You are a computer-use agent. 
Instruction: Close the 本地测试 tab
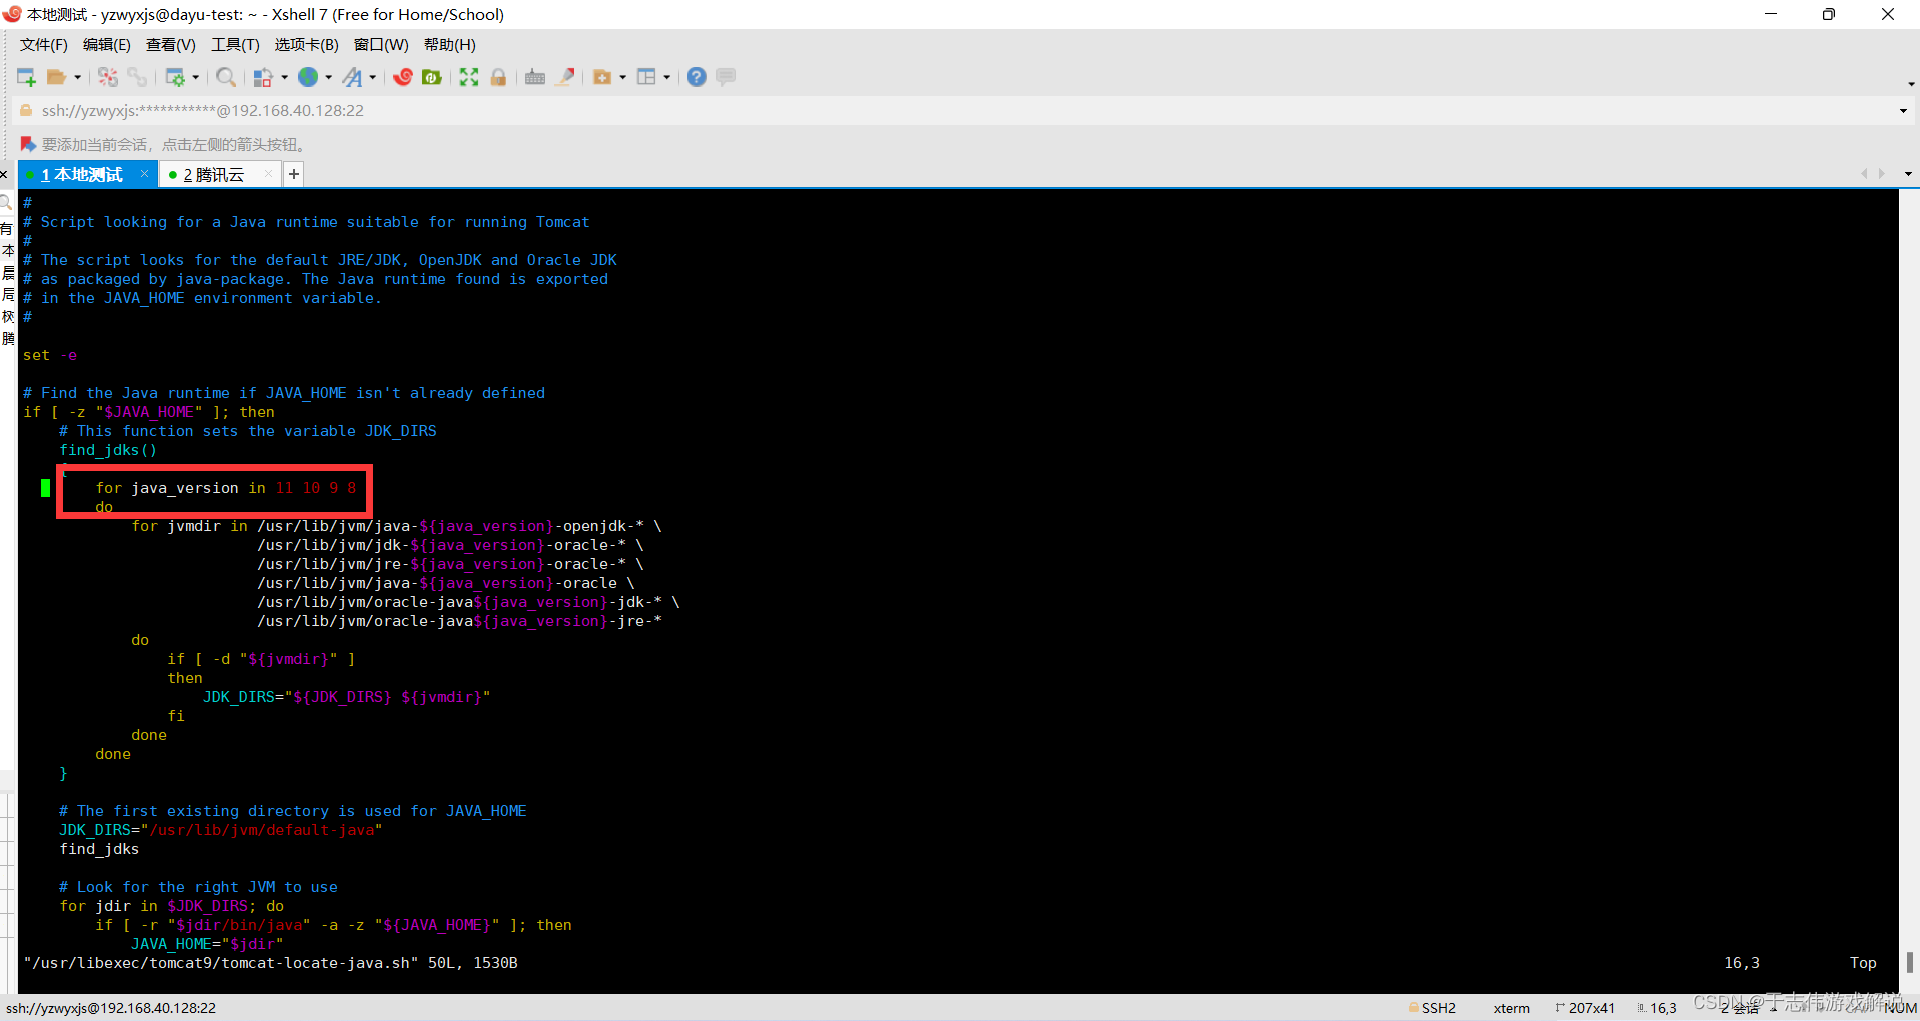tap(145, 174)
